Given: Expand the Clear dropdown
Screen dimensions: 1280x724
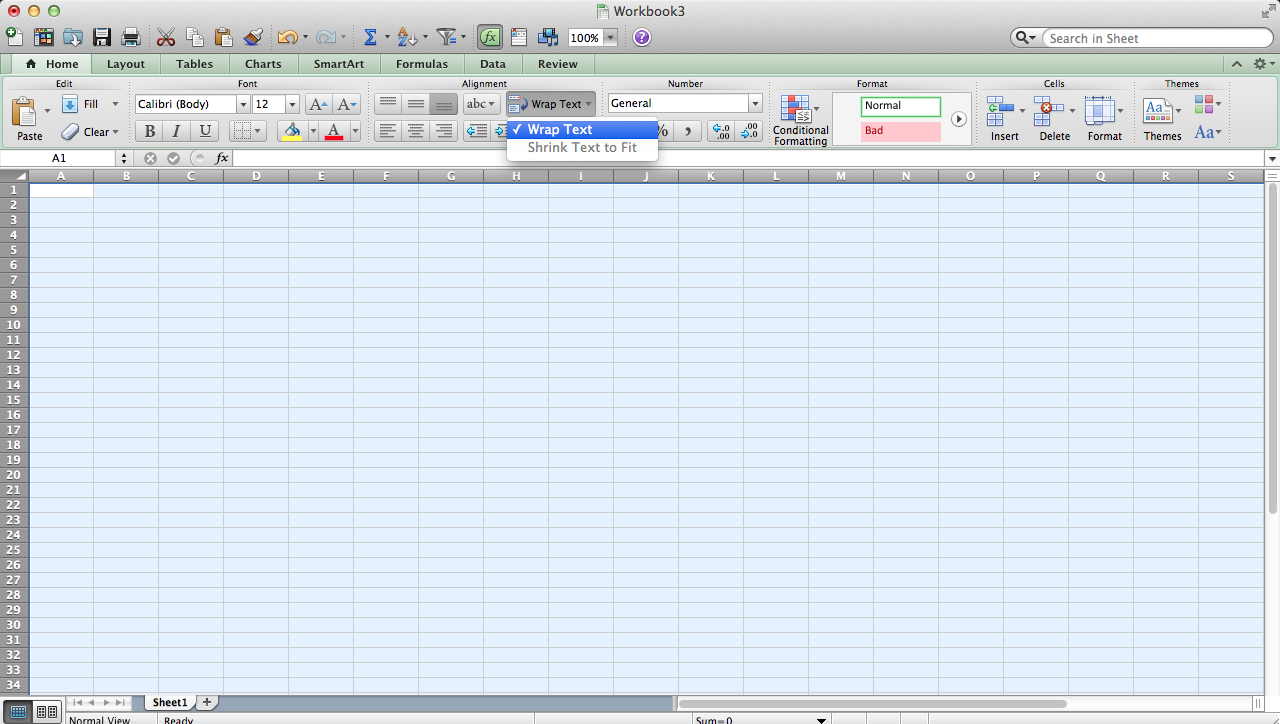Looking at the screenshot, I should [x=115, y=132].
